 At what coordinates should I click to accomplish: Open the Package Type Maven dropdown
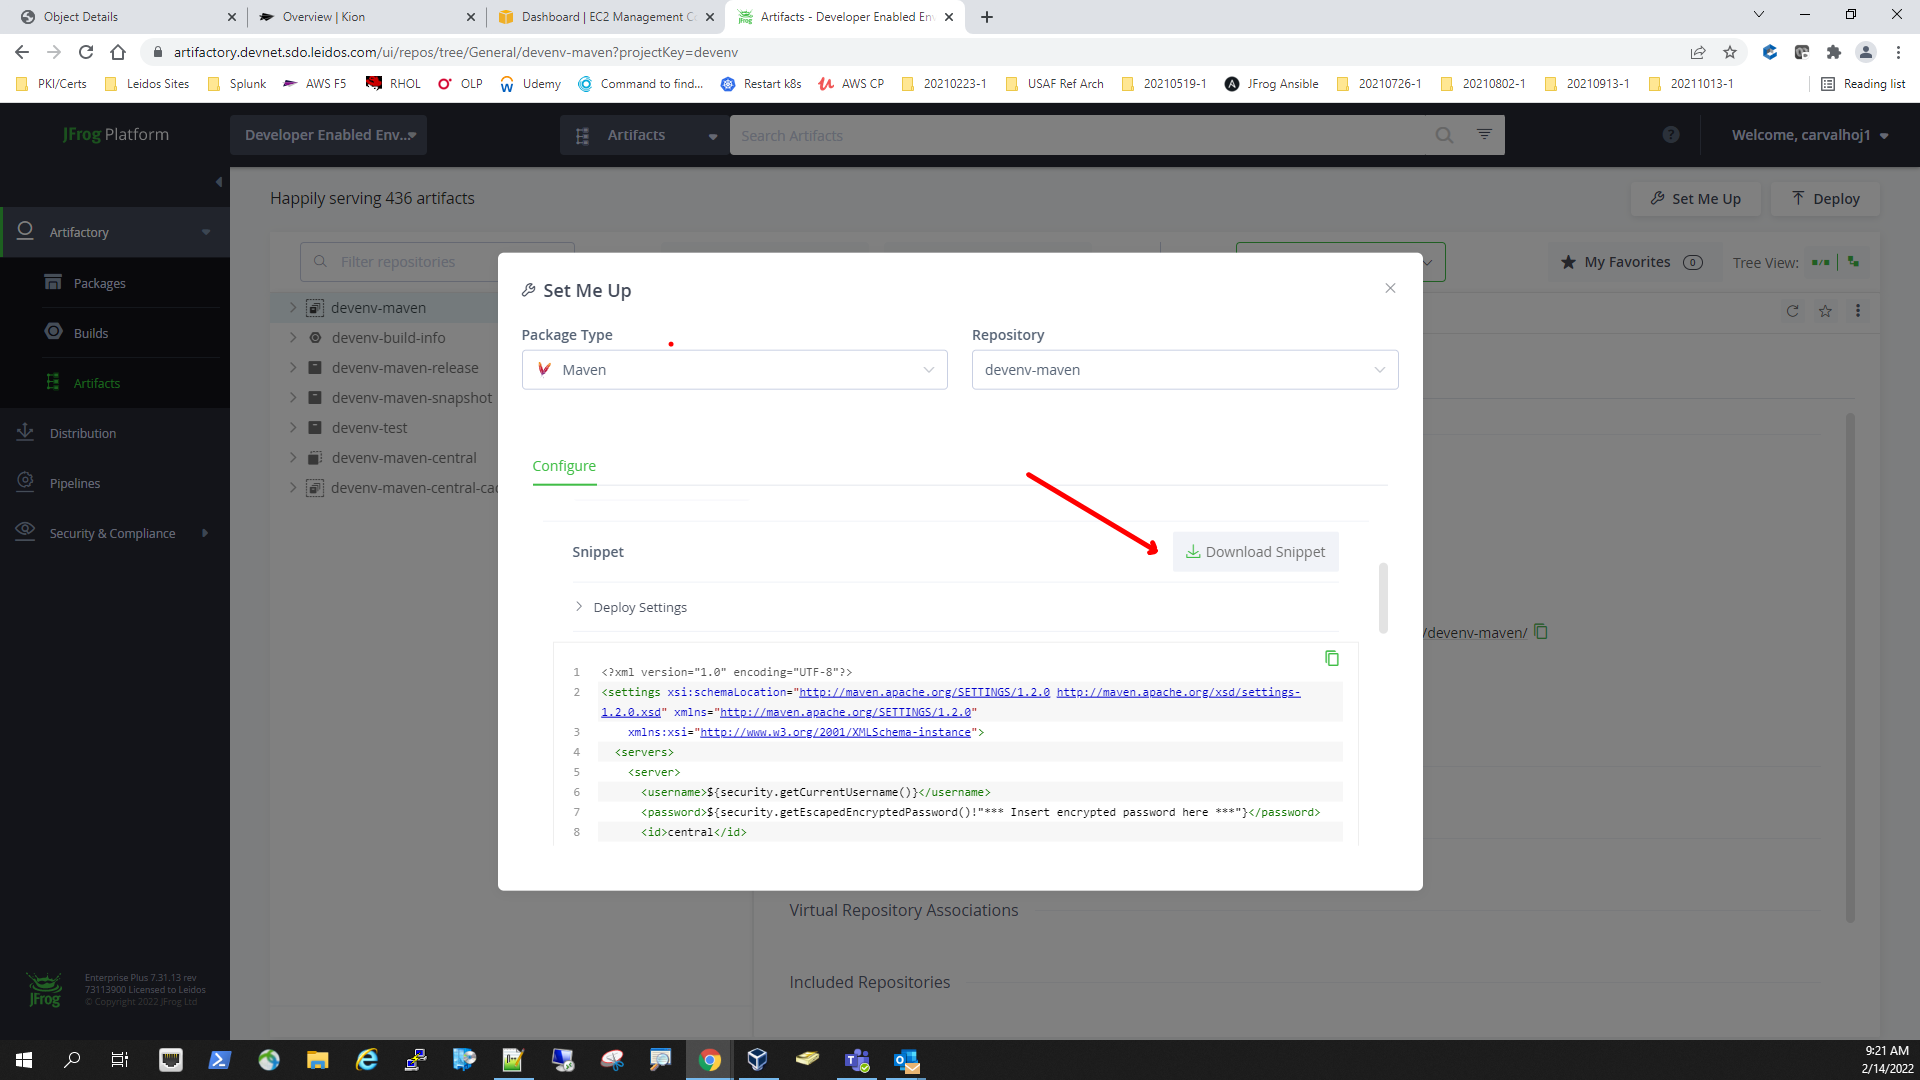click(734, 370)
